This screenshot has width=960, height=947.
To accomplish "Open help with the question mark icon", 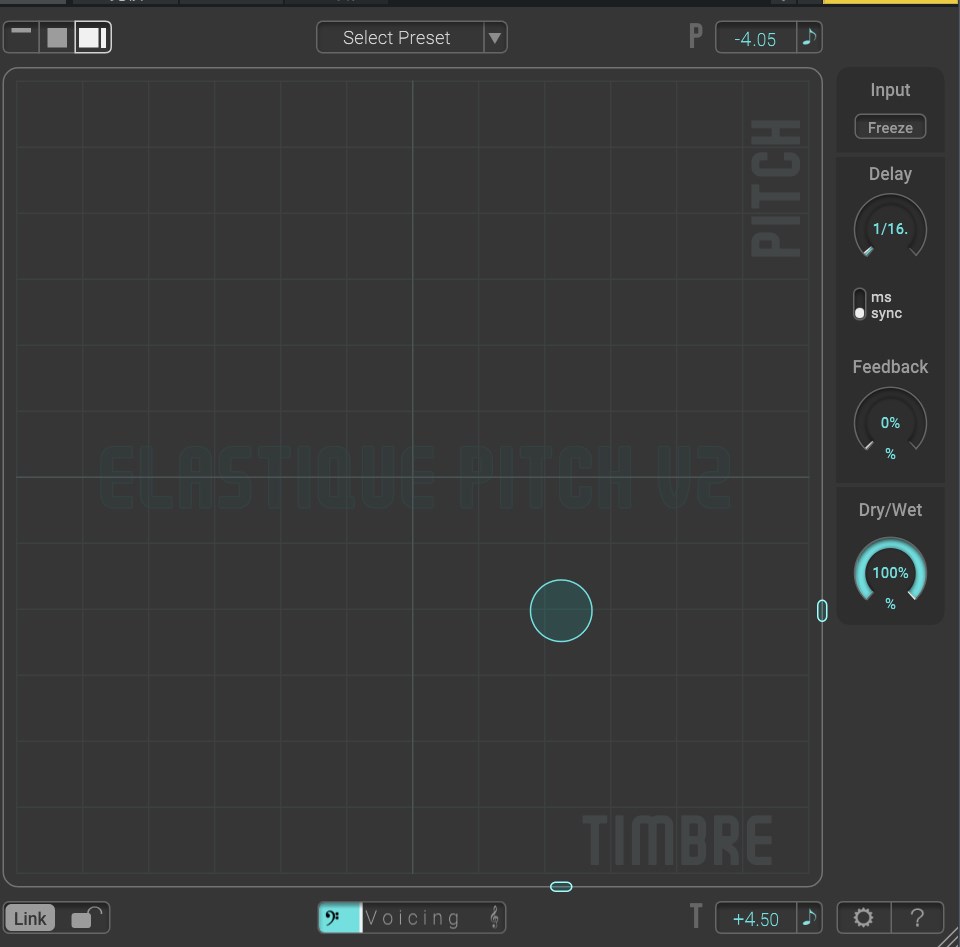I will (x=916, y=917).
